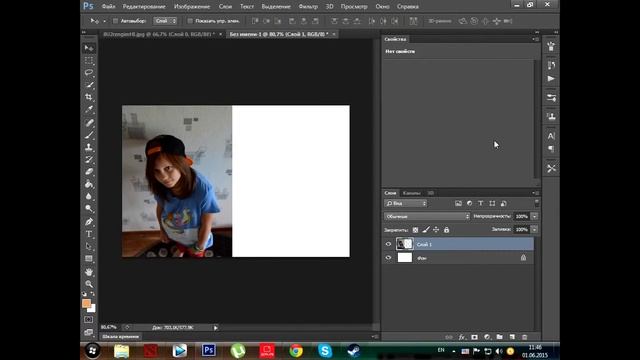The image size is (640, 360).
Task: Open the Слой auto-select dropdown
Action: (x=165, y=21)
